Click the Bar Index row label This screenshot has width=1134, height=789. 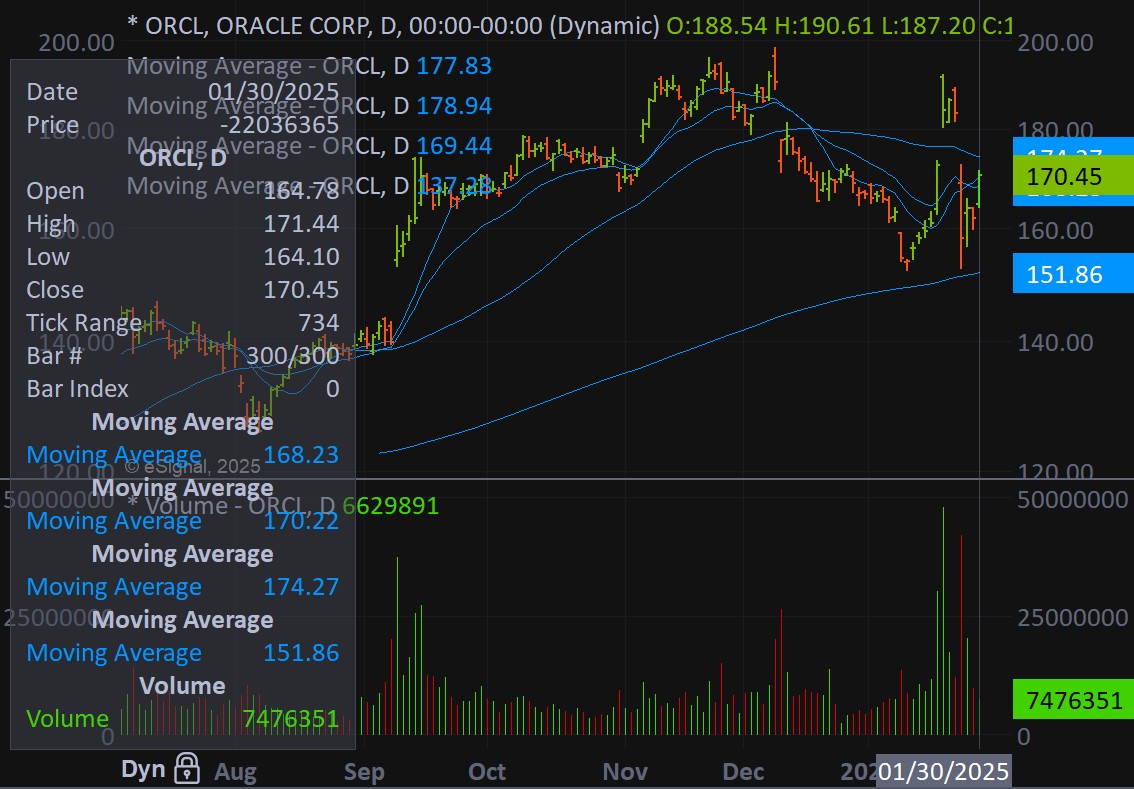pos(77,388)
